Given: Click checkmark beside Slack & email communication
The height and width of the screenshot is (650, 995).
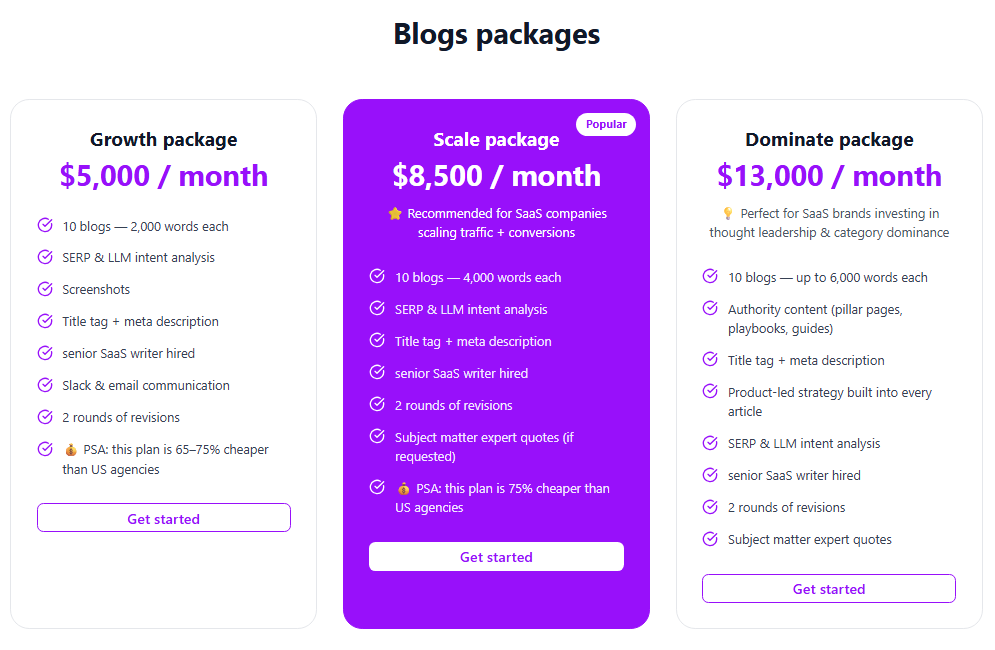Looking at the screenshot, I should click(x=45, y=385).
